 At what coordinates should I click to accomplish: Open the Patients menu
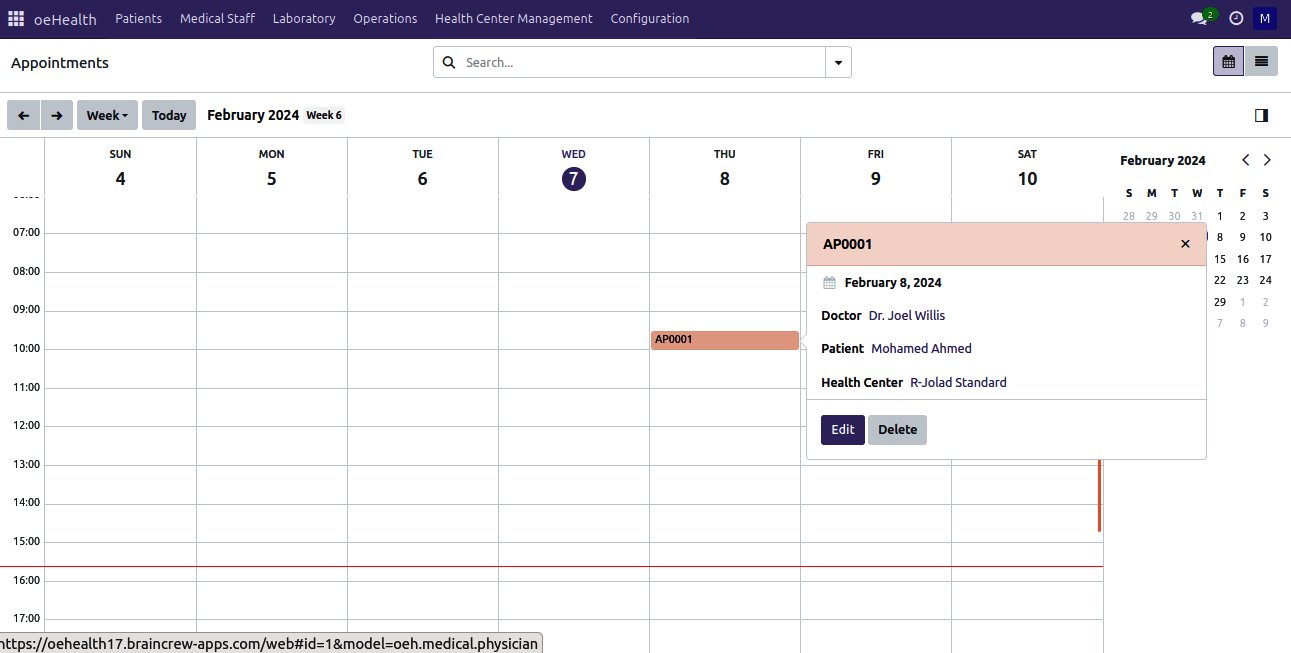tap(138, 18)
